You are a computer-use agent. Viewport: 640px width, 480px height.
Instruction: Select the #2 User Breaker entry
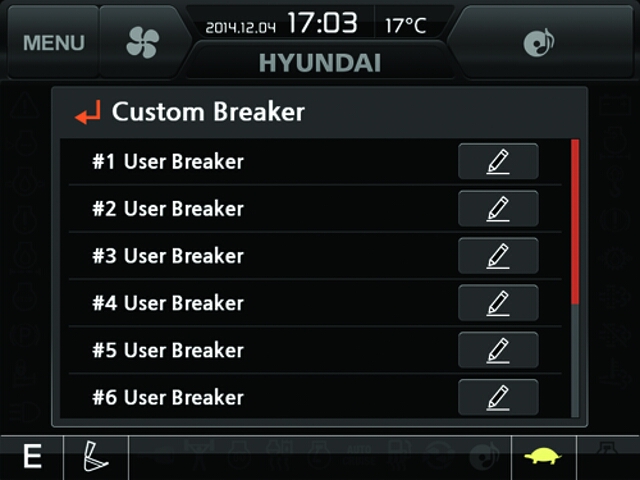(x=168, y=209)
